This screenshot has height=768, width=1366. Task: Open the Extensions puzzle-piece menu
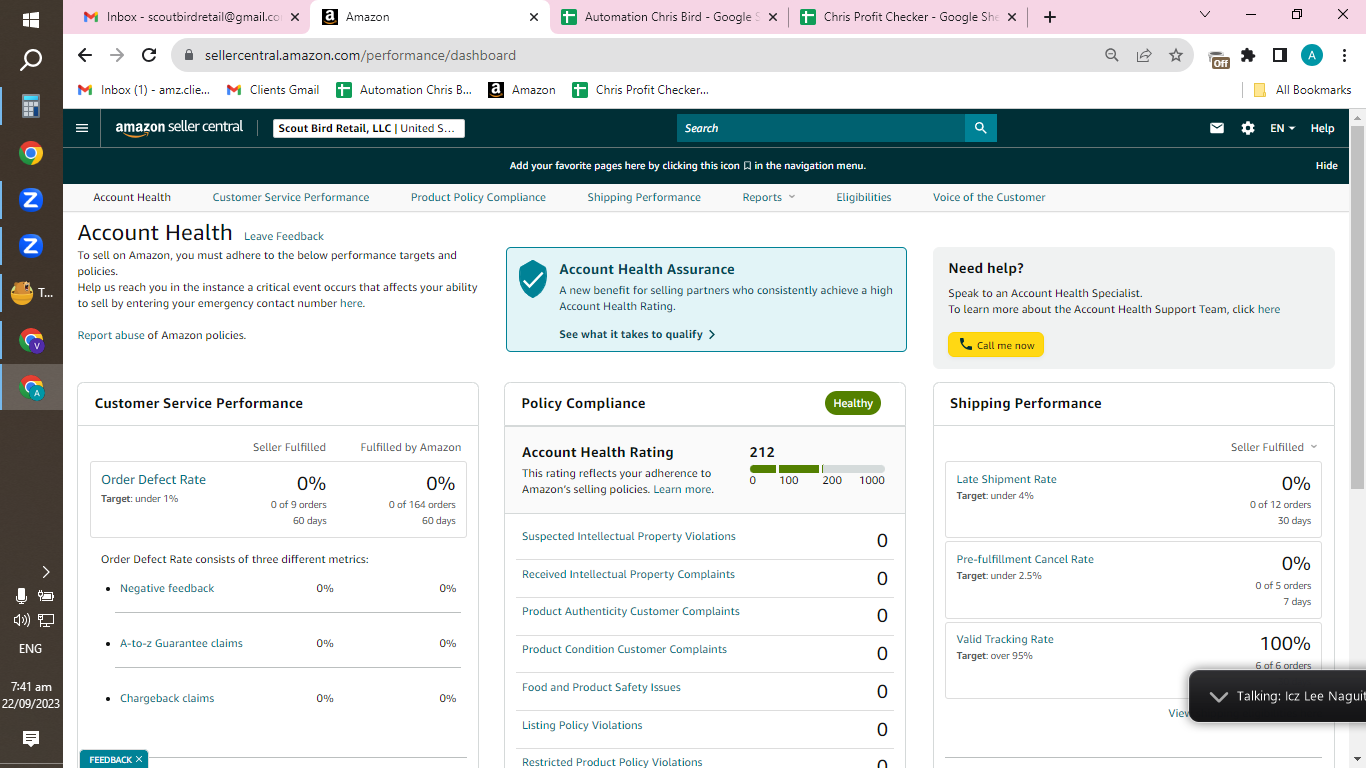tap(1248, 55)
